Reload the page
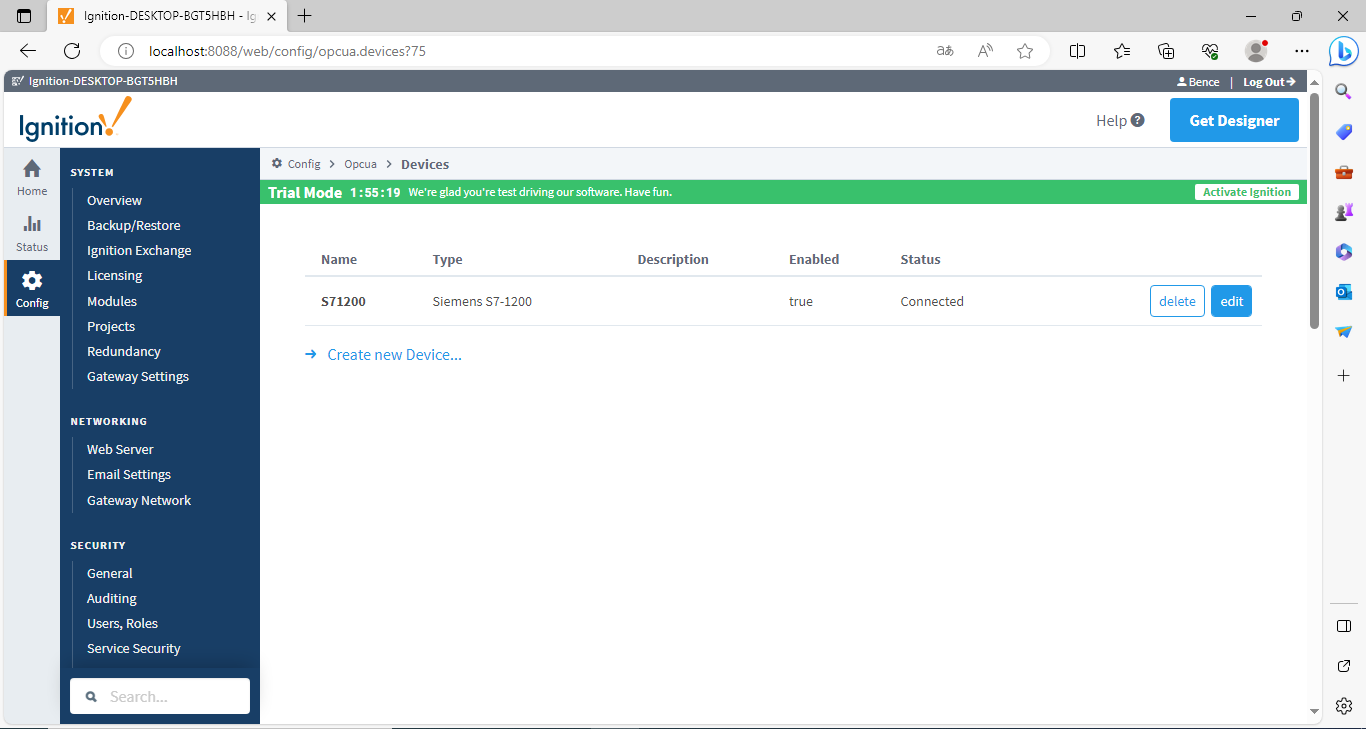This screenshot has height=729, width=1366. (x=72, y=51)
